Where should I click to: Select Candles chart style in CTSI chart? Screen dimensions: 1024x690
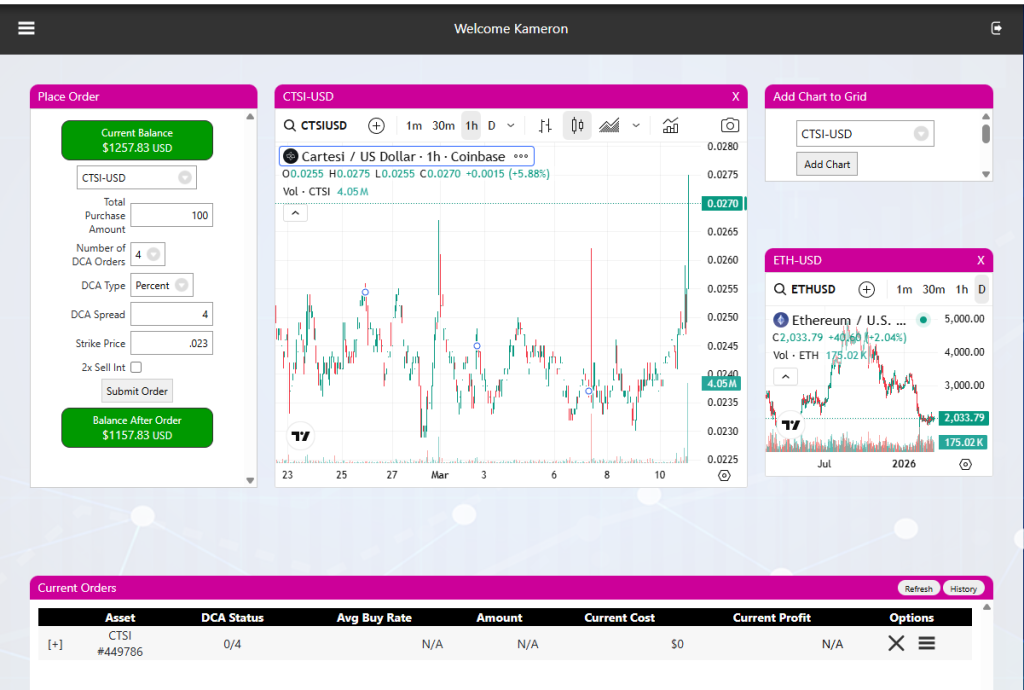[x=577, y=125]
